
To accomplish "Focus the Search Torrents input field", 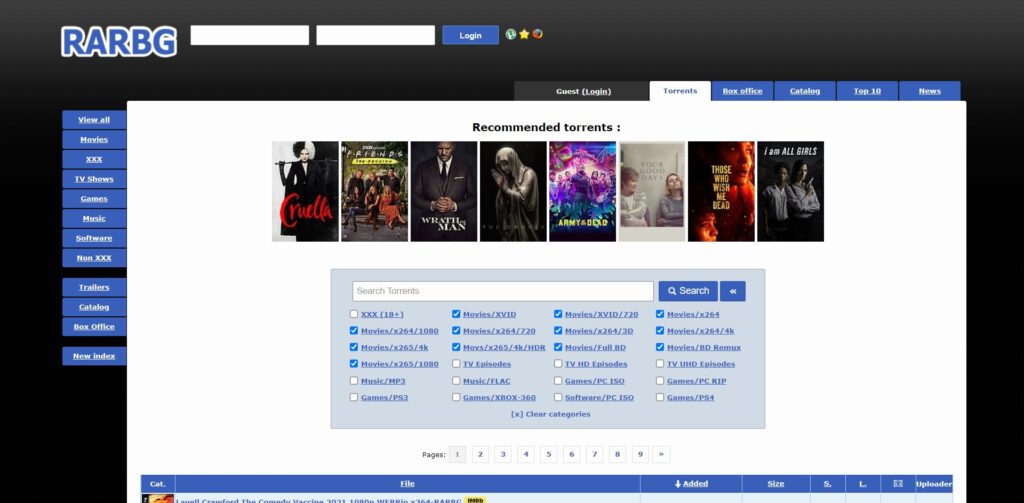I will pyautogui.click(x=502, y=291).
